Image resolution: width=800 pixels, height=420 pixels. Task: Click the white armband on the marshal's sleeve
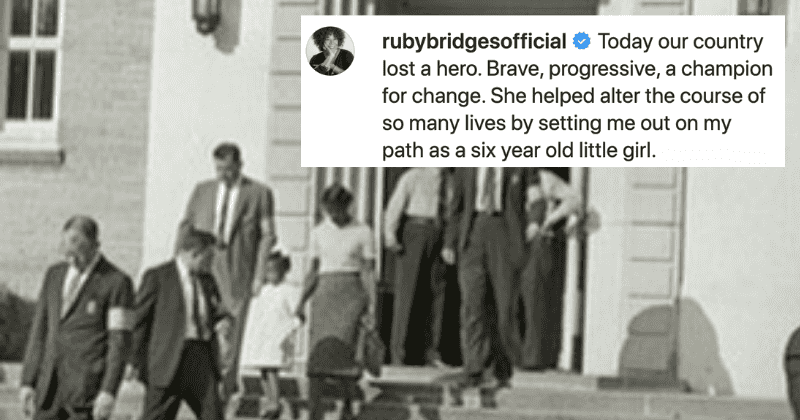[119, 319]
